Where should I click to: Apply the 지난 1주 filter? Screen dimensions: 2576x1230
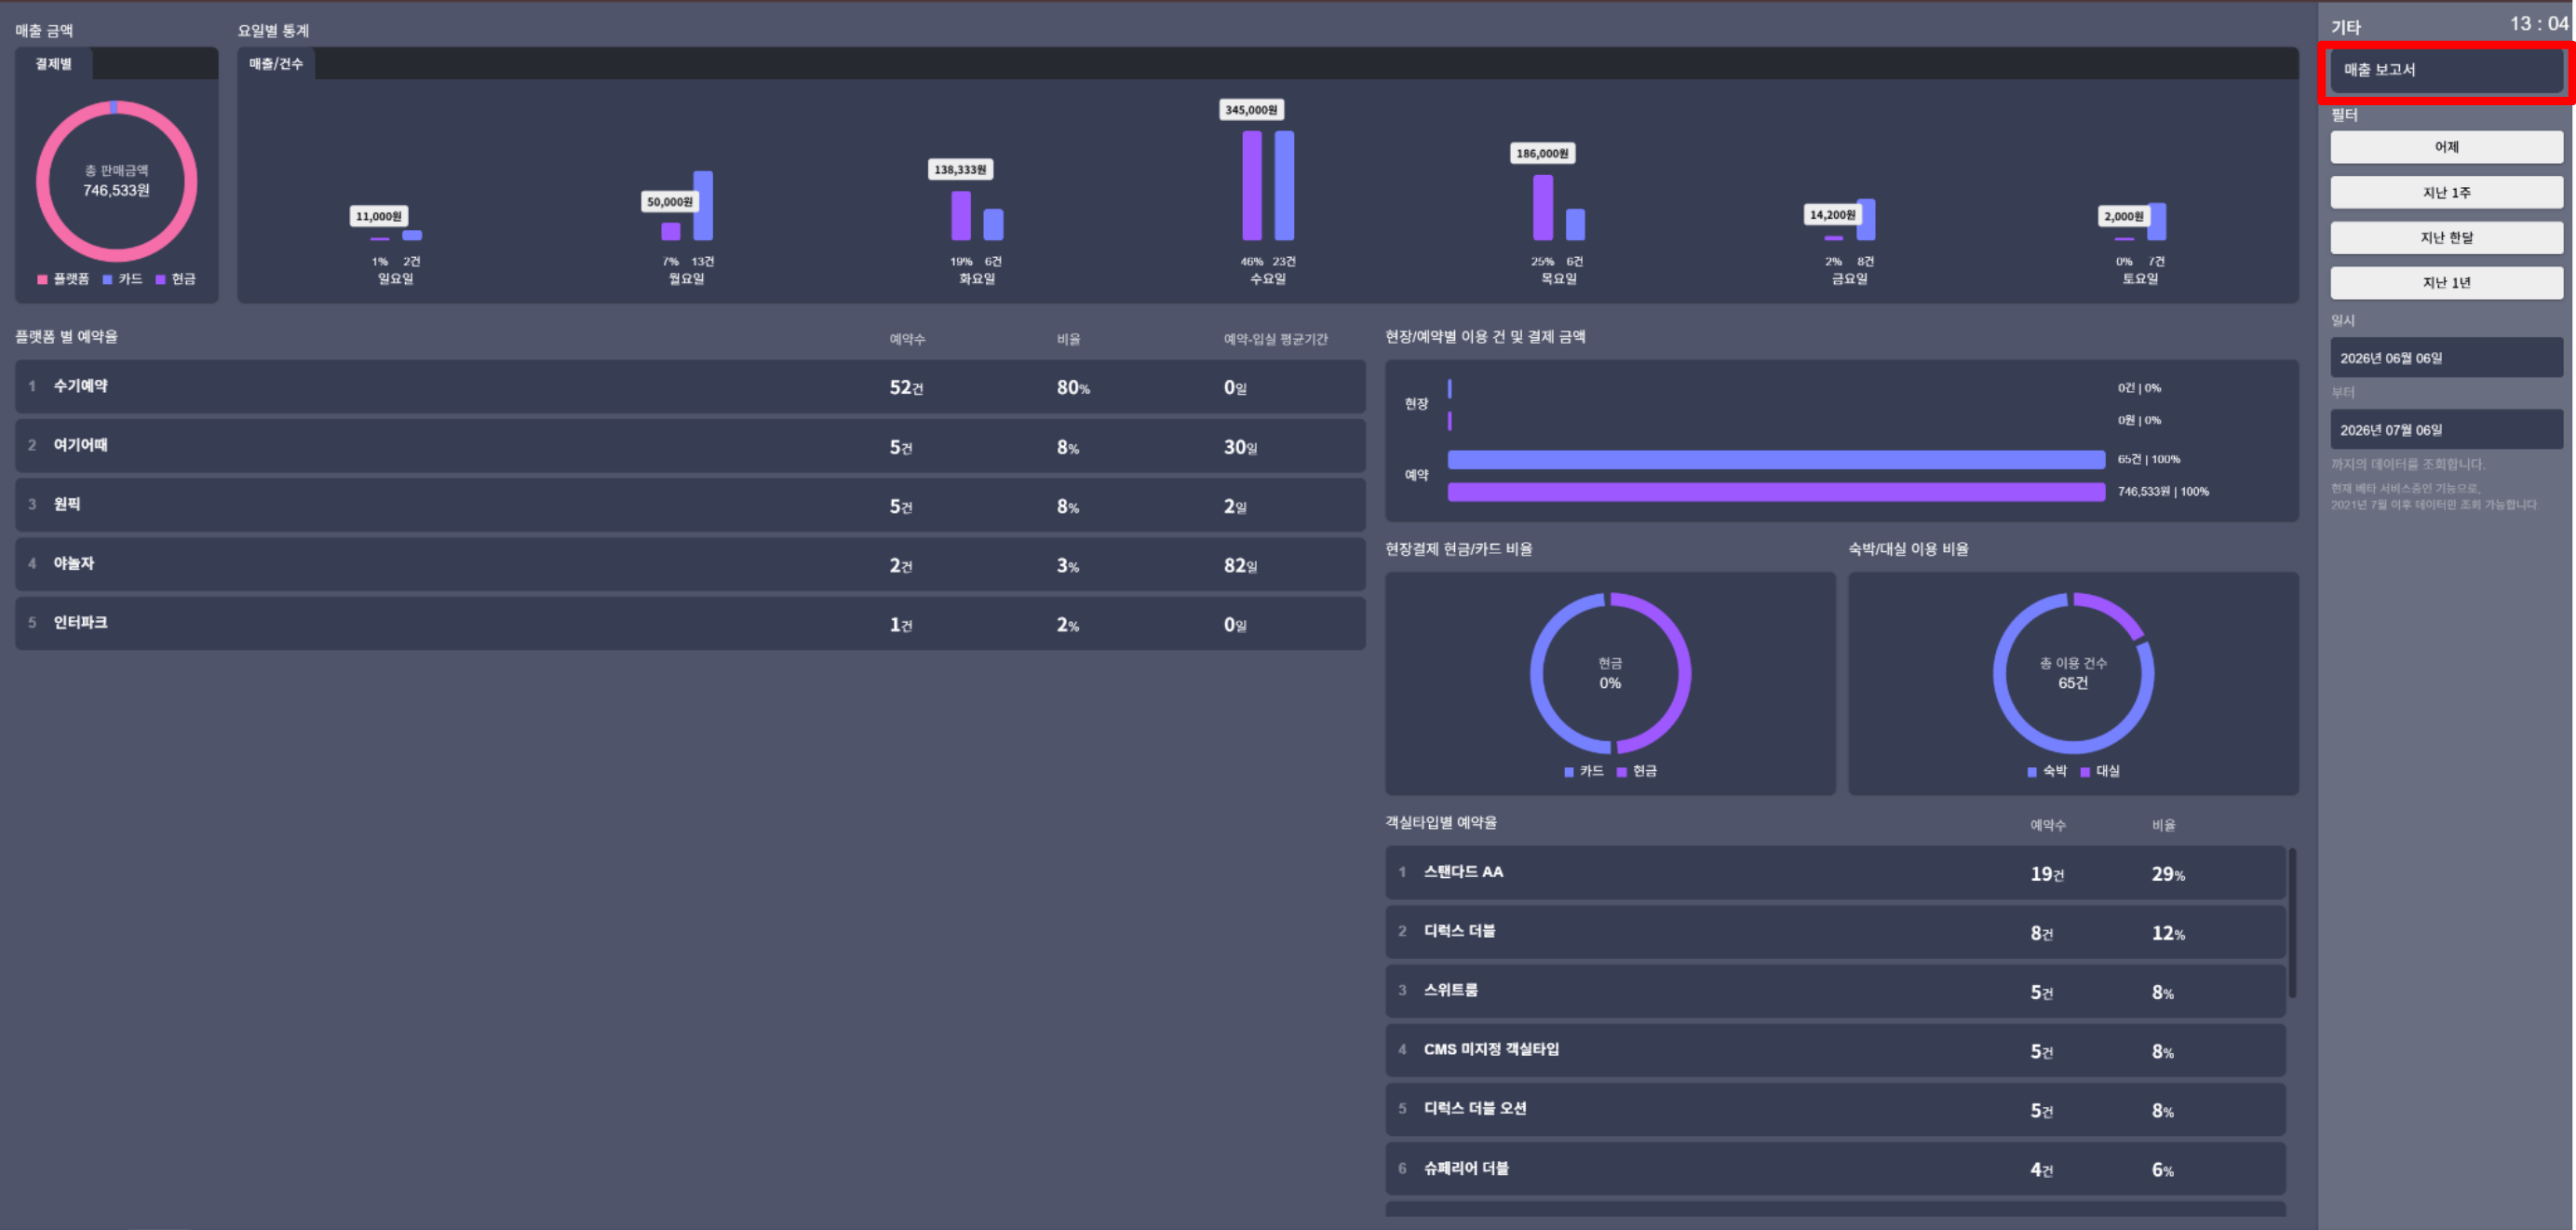[2446, 192]
